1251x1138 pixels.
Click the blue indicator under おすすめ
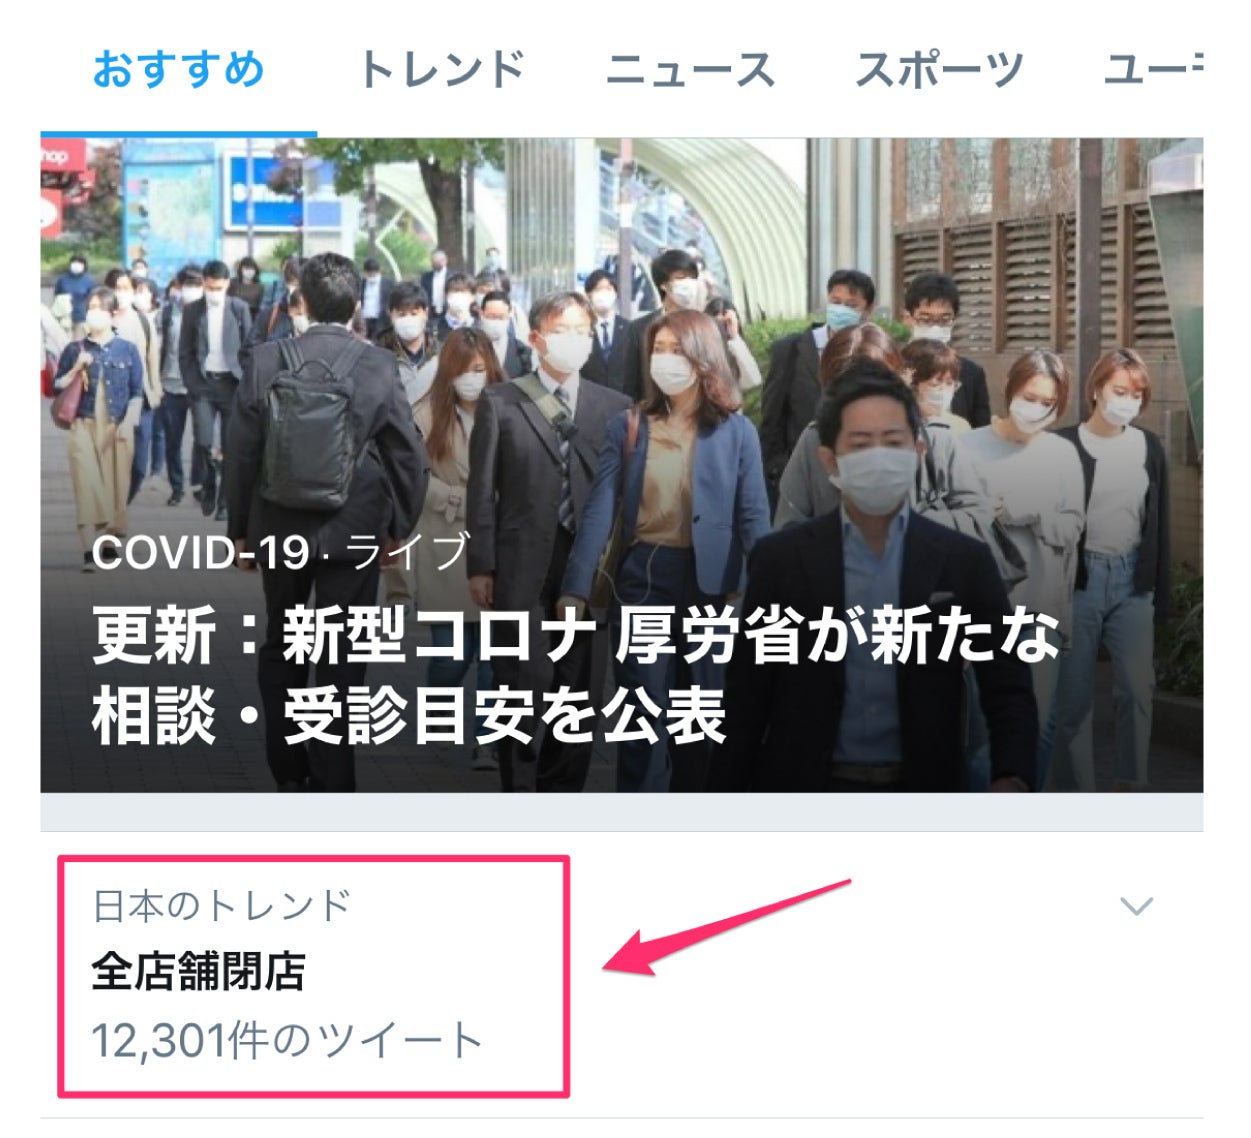[x=179, y=133]
